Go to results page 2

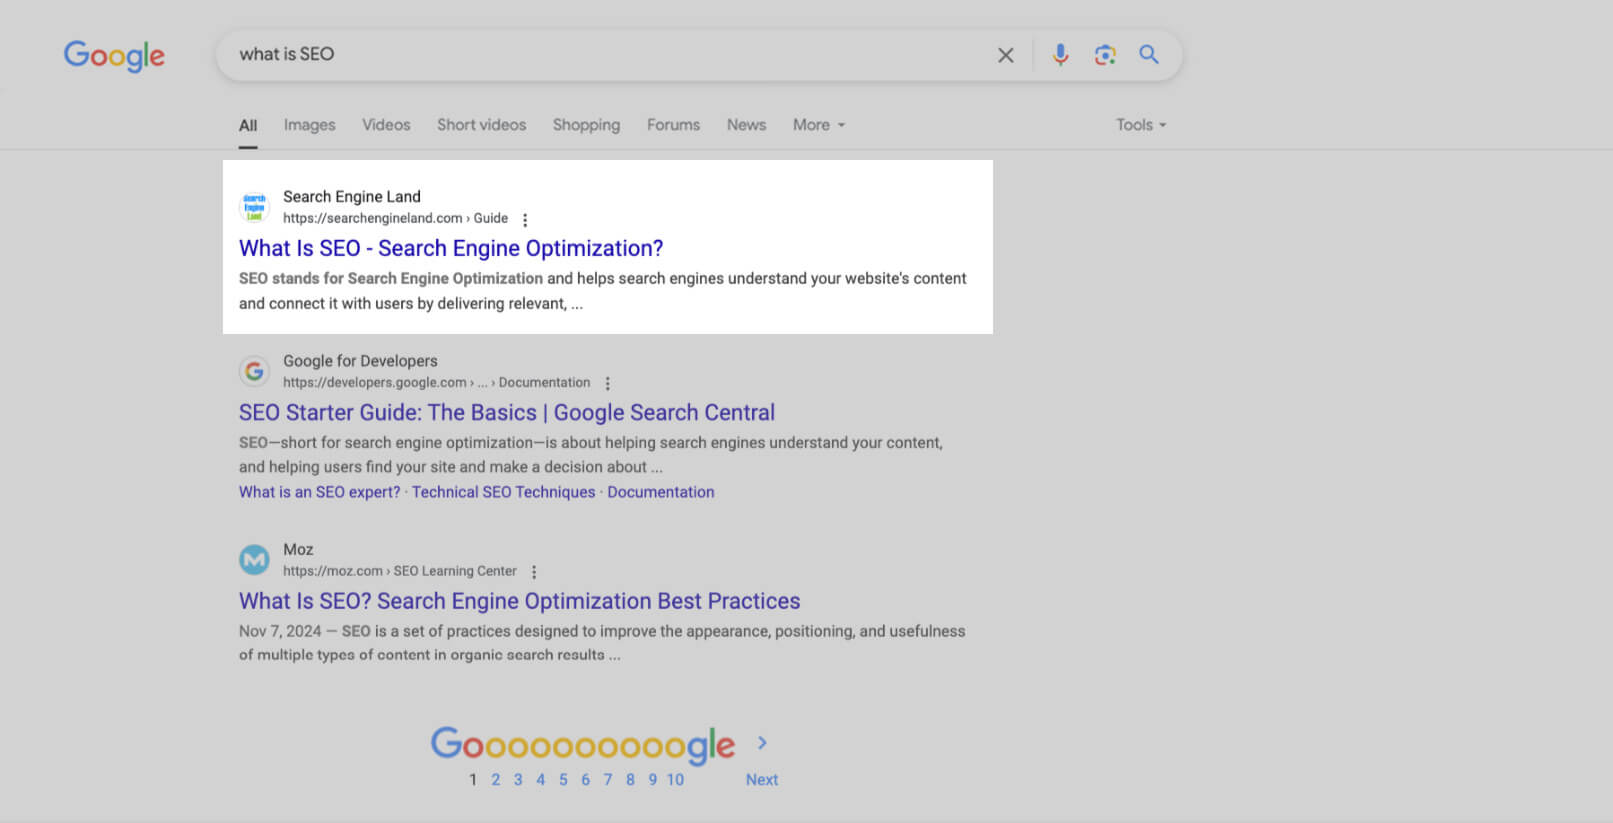pyautogui.click(x=495, y=780)
